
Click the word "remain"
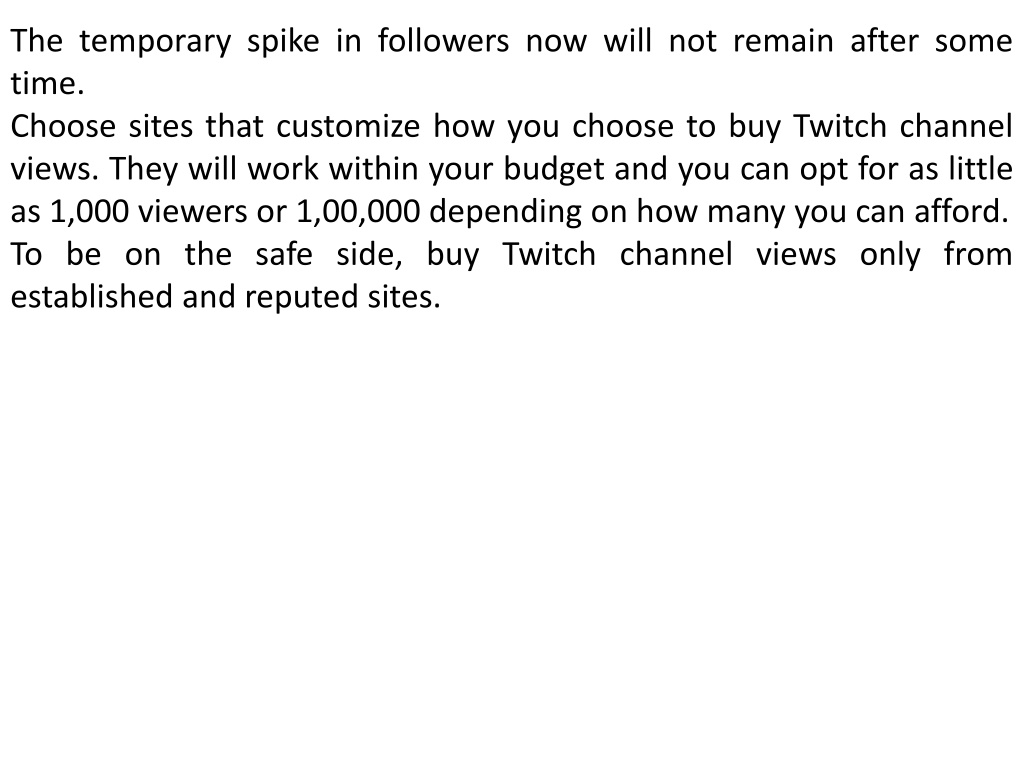point(783,40)
